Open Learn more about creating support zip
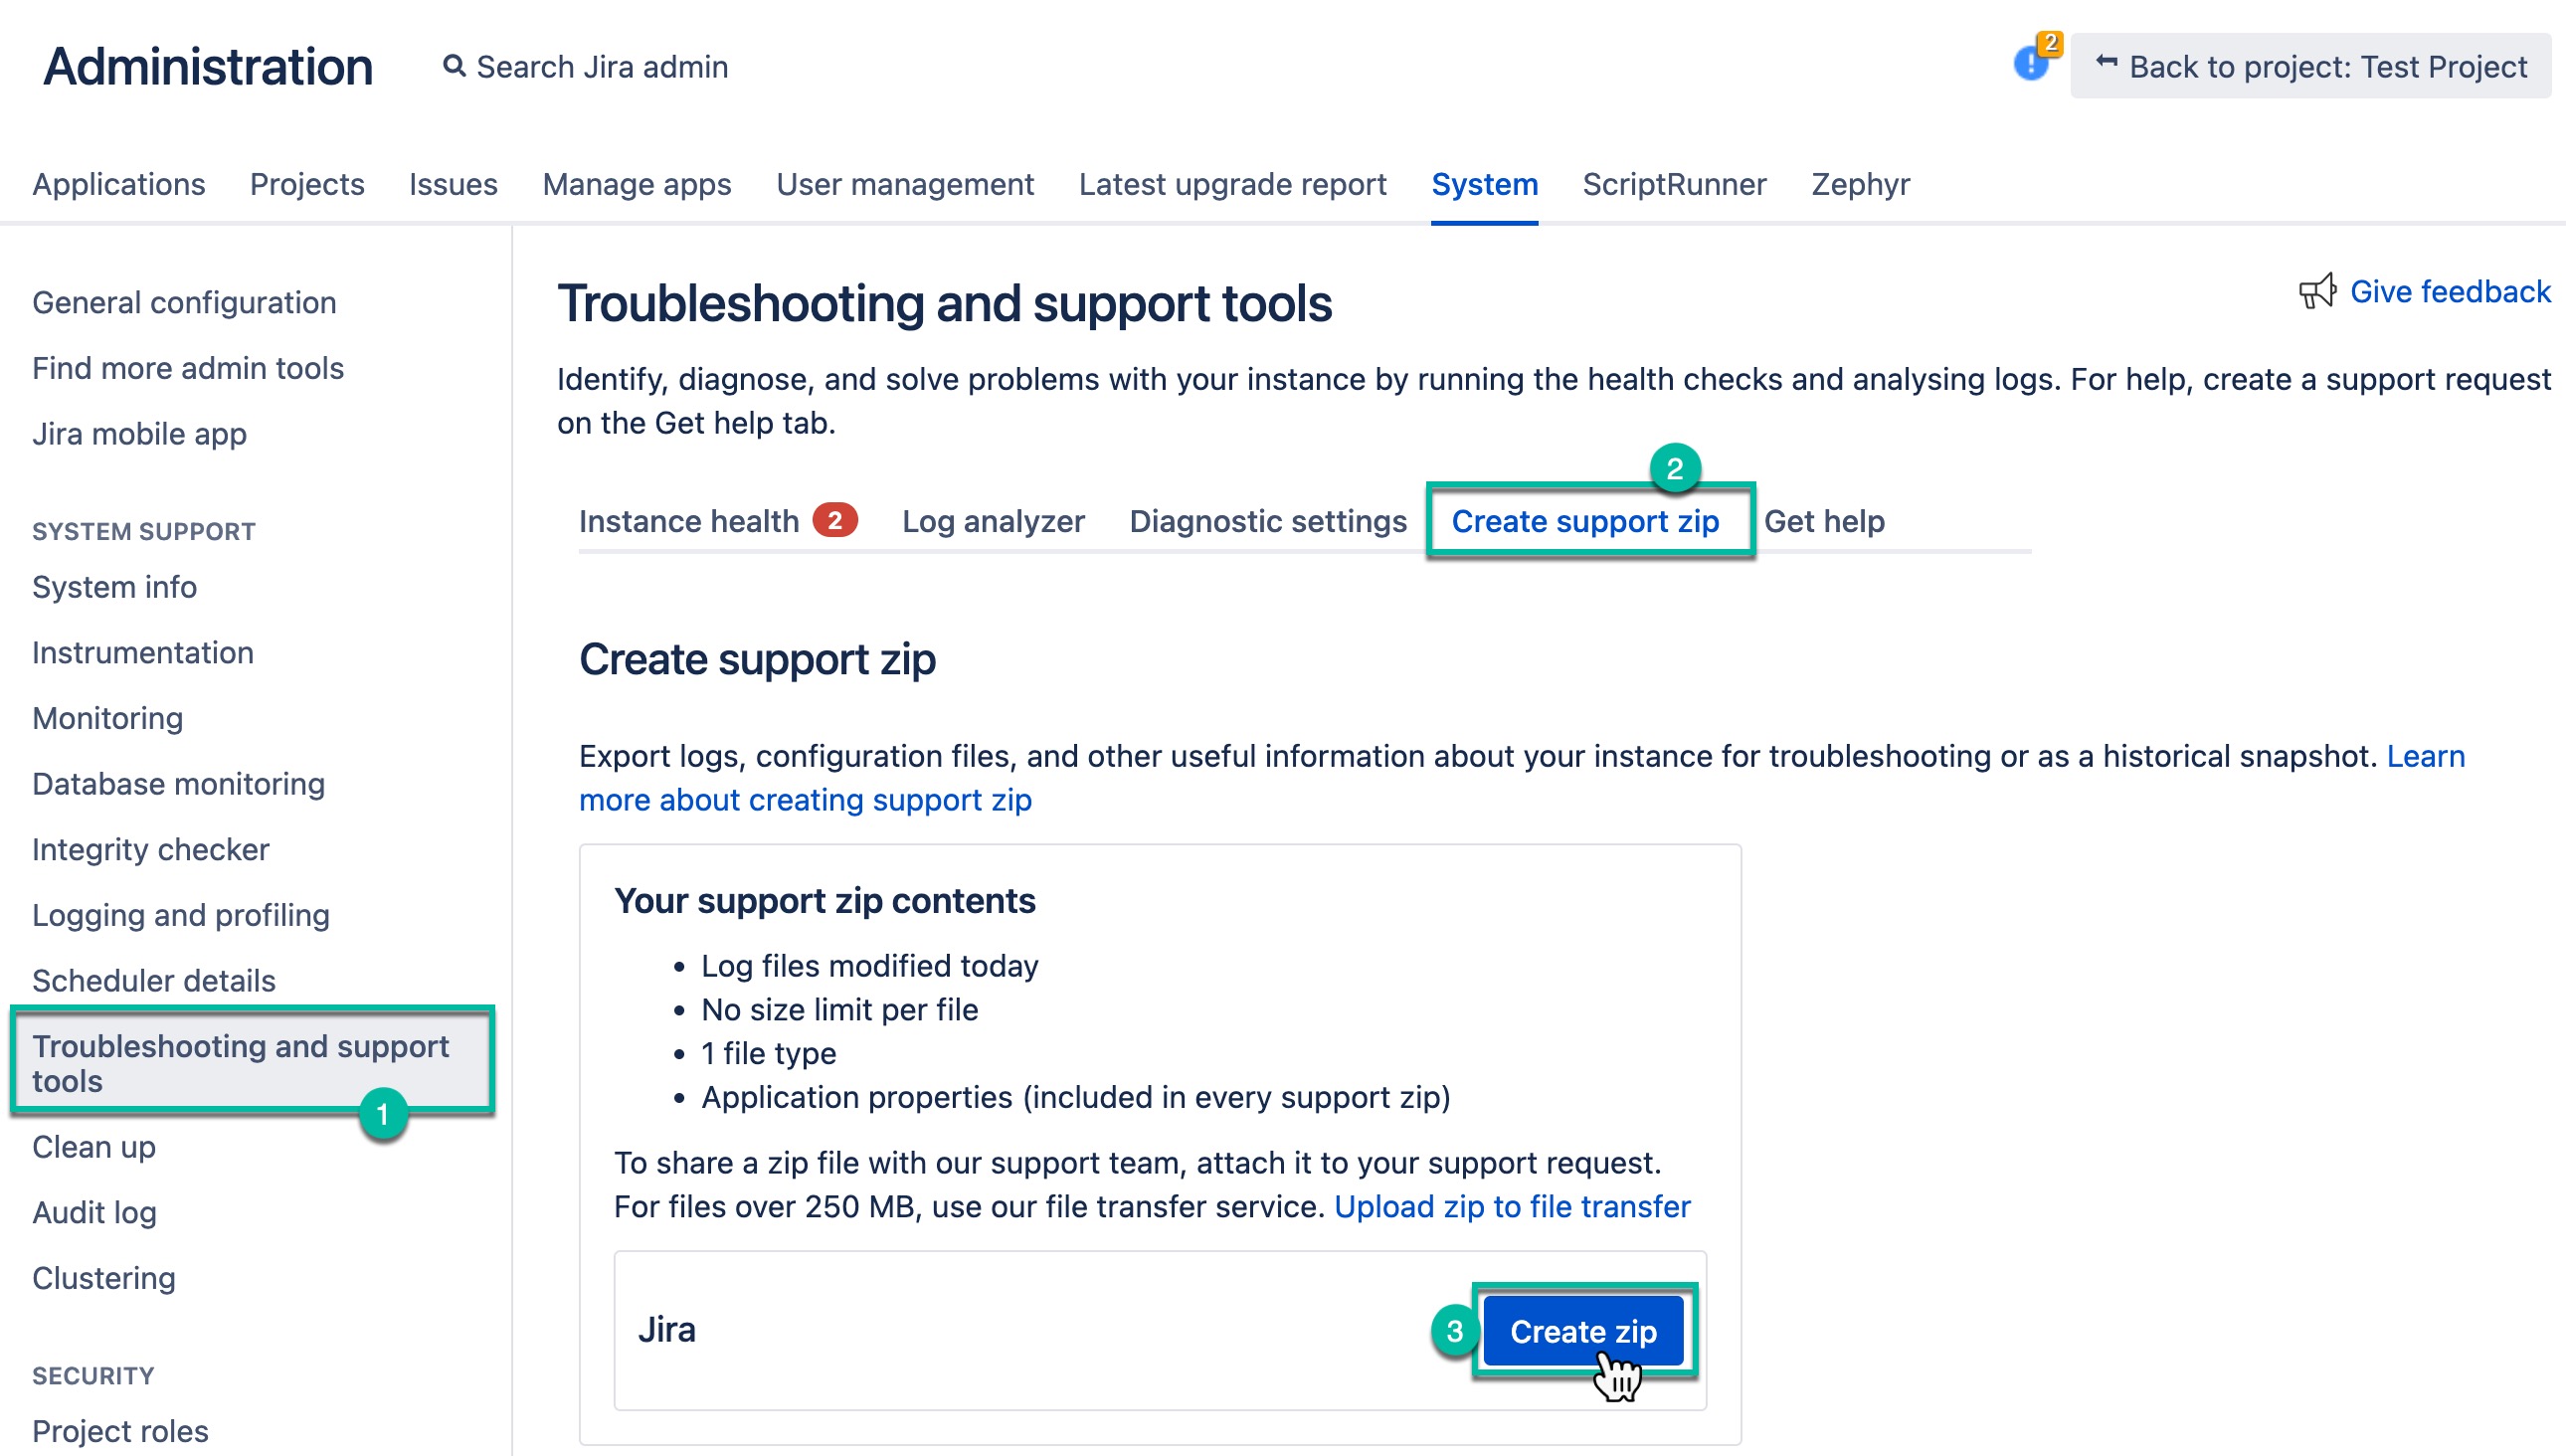 (805, 800)
